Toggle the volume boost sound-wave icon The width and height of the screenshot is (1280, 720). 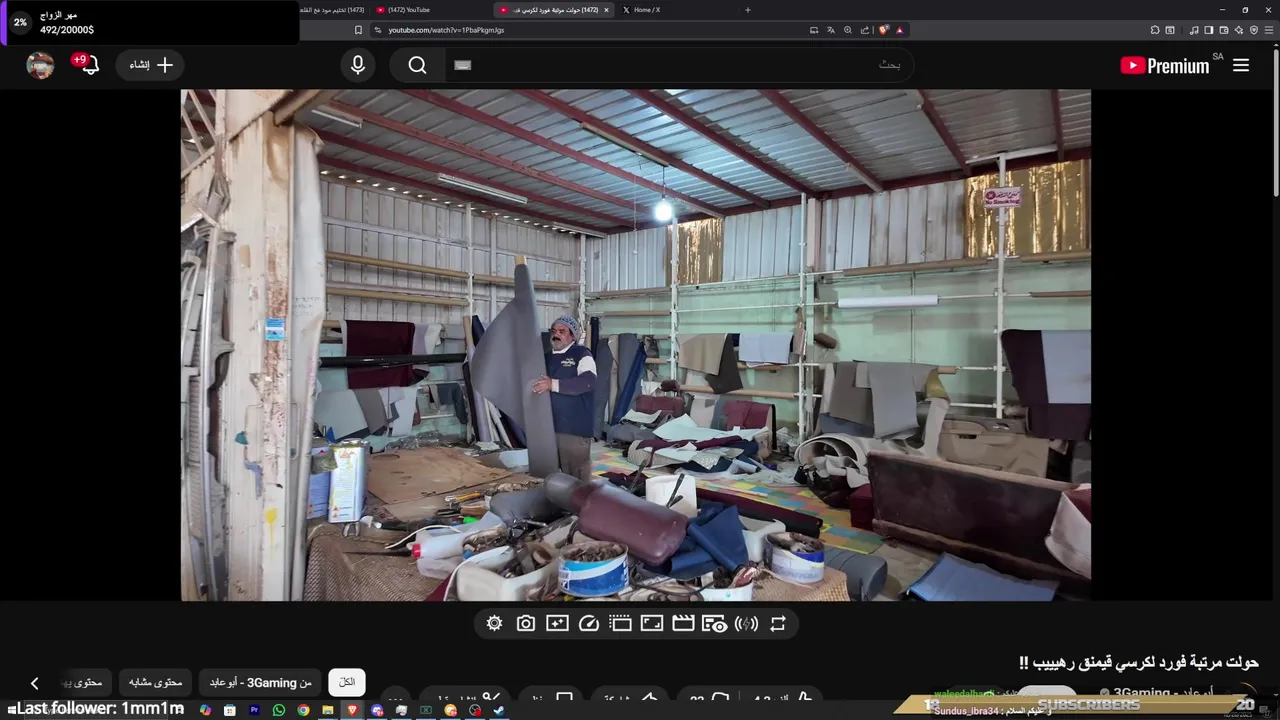click(746, 623)
